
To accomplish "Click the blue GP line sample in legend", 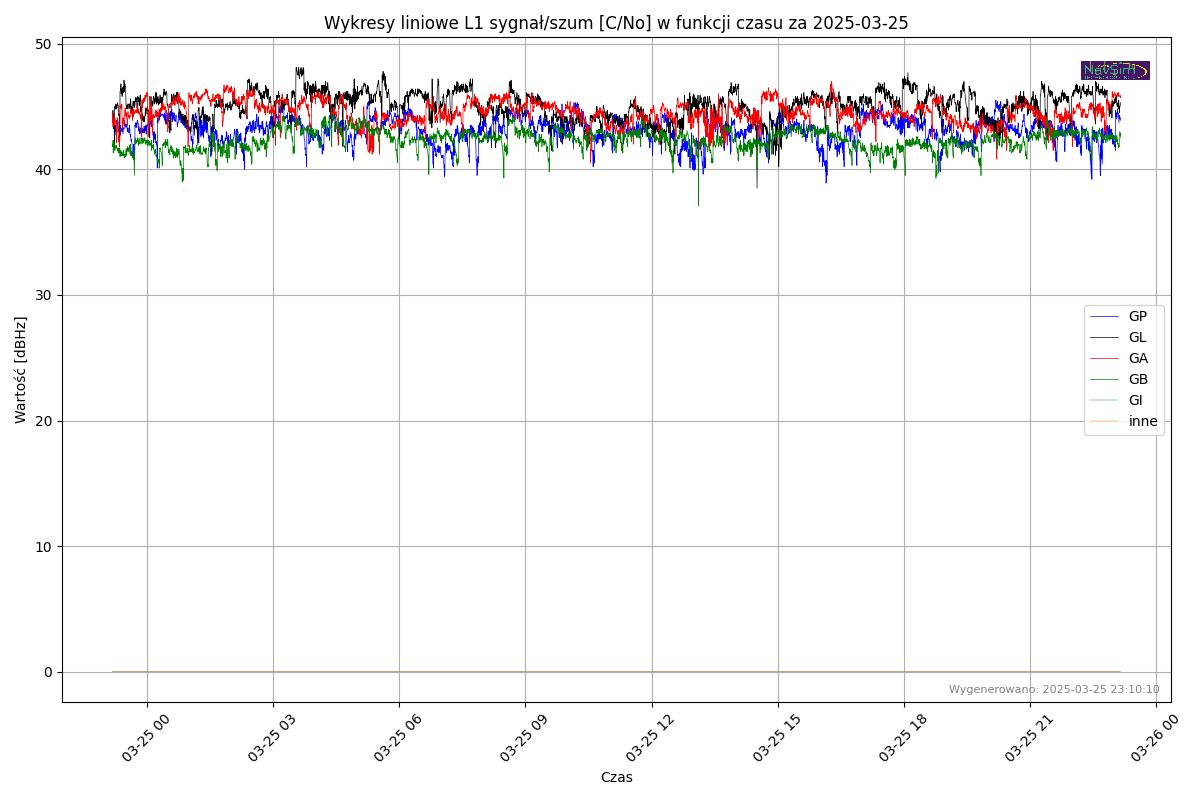I will click(1105, 316).
